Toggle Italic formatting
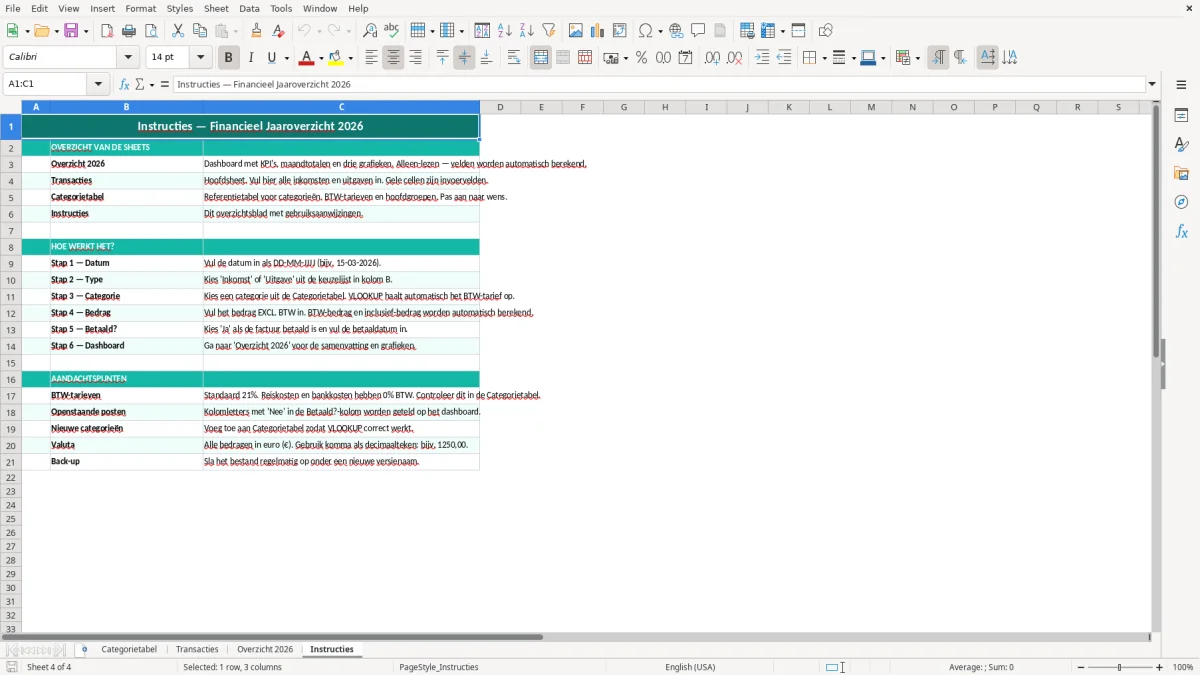The image size is (1200, 675). pyautogui.click(x=251, y=58)
